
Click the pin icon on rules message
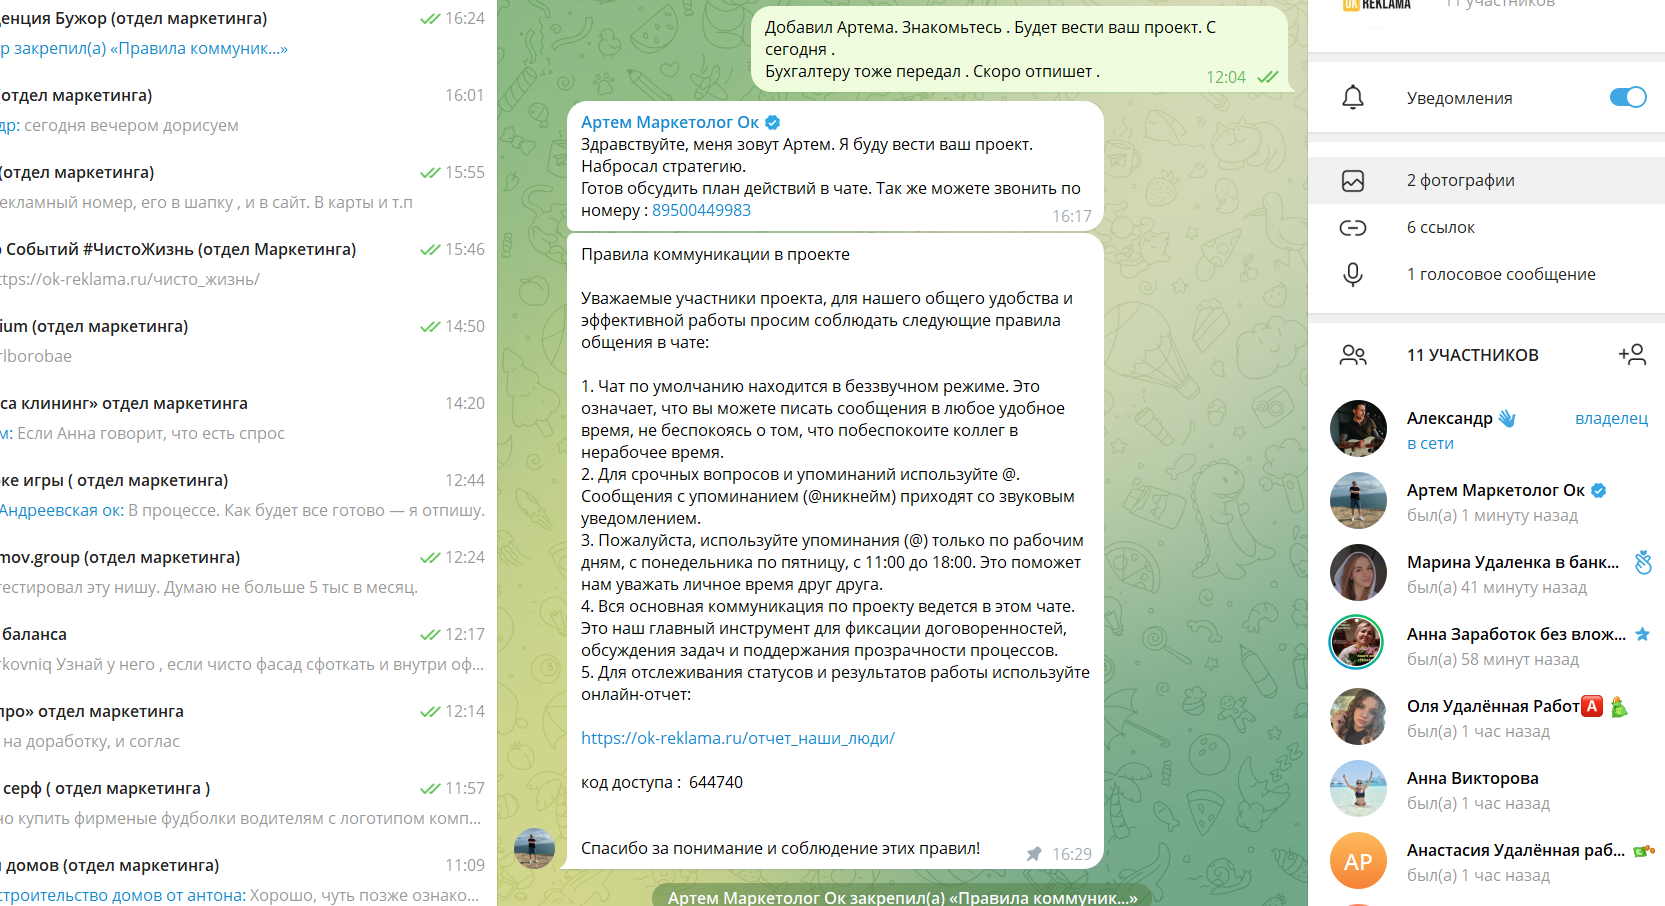point(1034,854)
